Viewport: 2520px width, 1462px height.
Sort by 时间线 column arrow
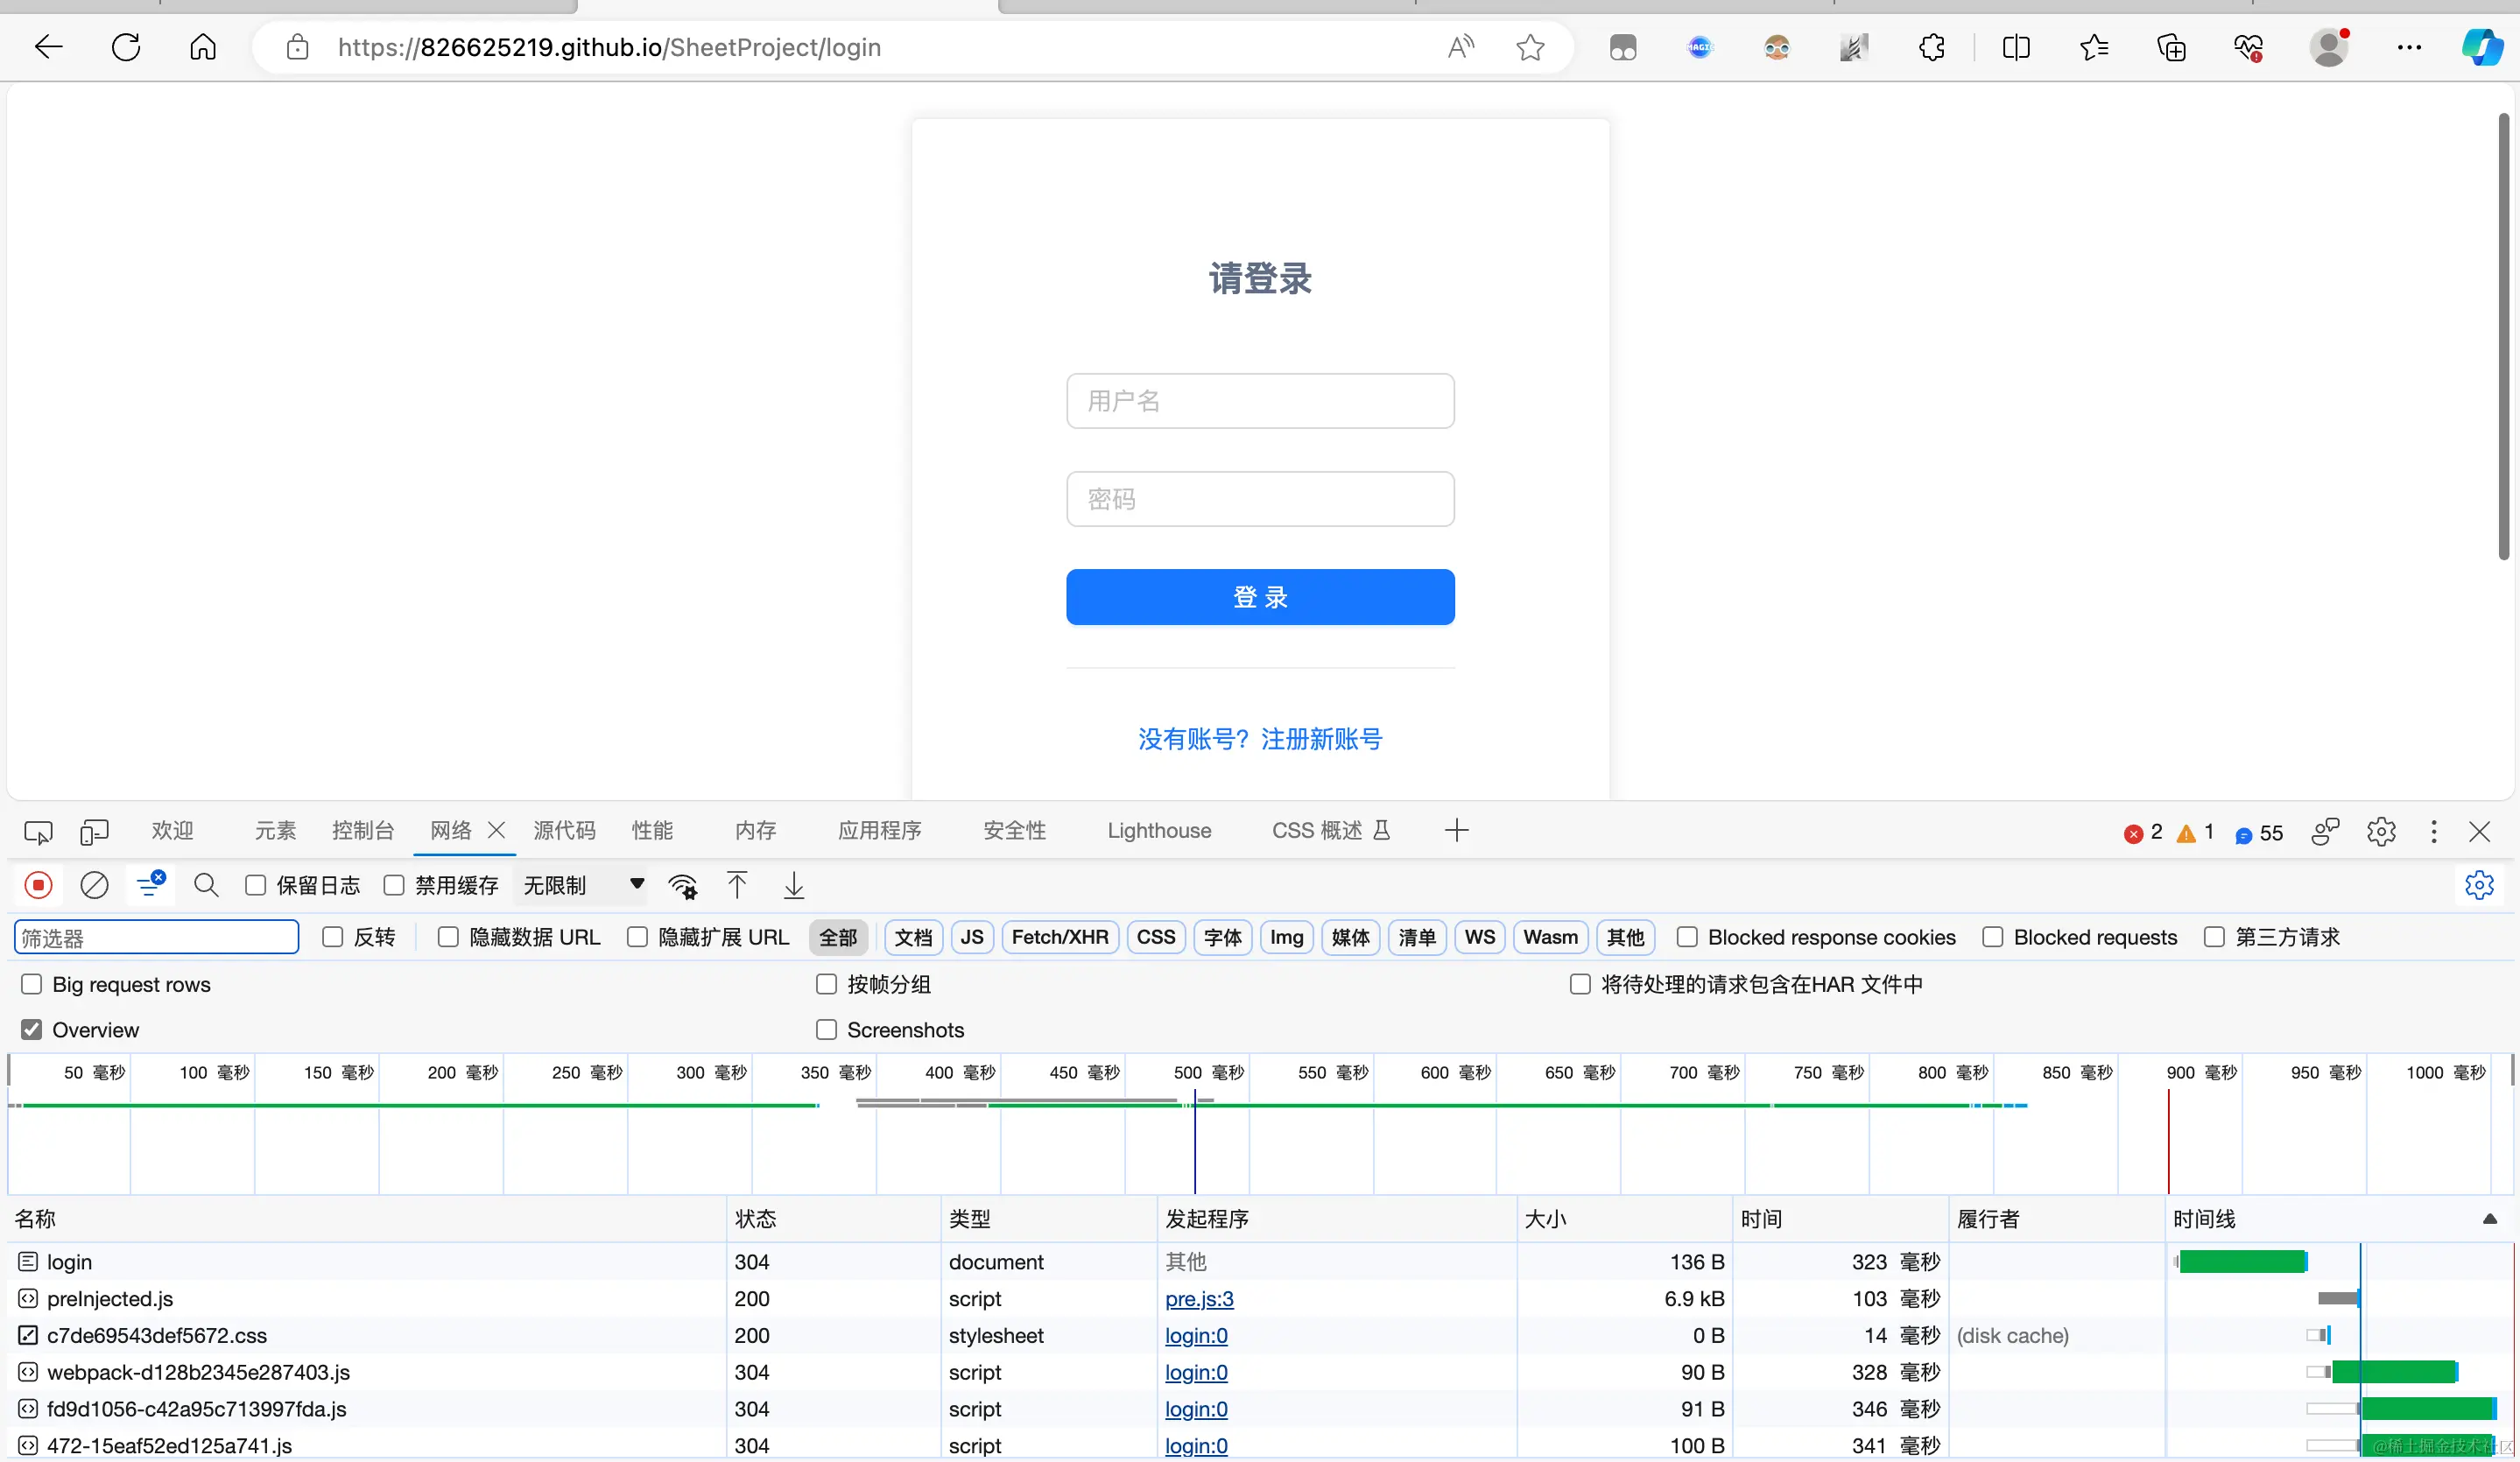[x=2490, y=1218]
